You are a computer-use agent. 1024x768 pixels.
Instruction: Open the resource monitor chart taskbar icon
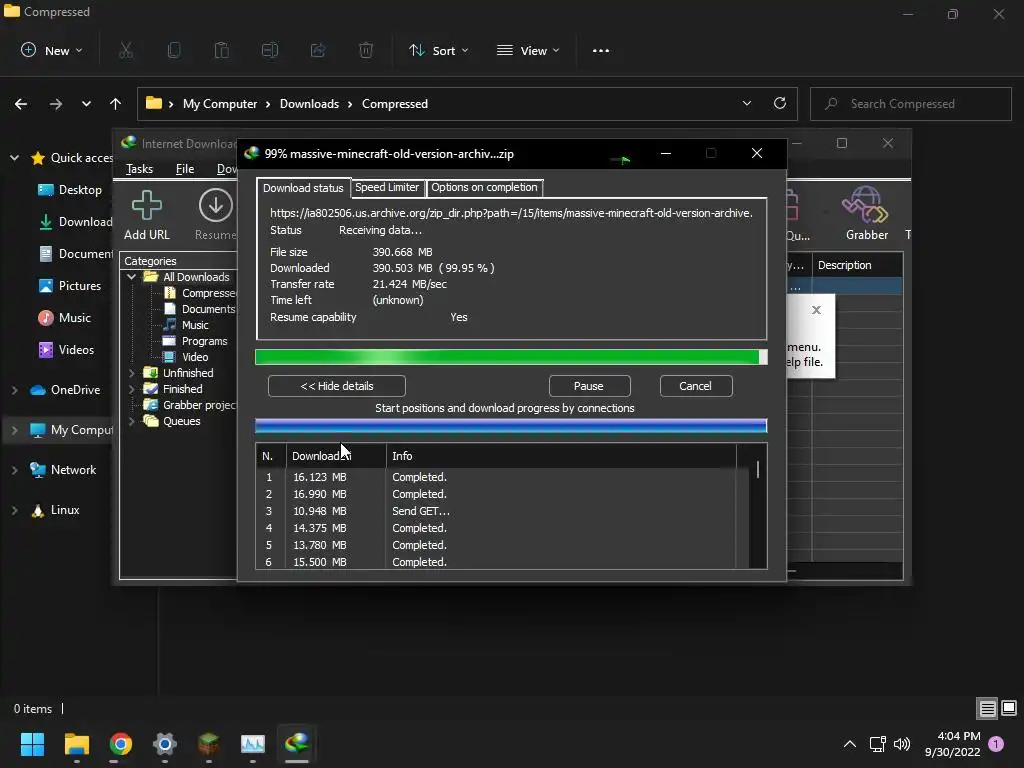click(x=253, y=744)
